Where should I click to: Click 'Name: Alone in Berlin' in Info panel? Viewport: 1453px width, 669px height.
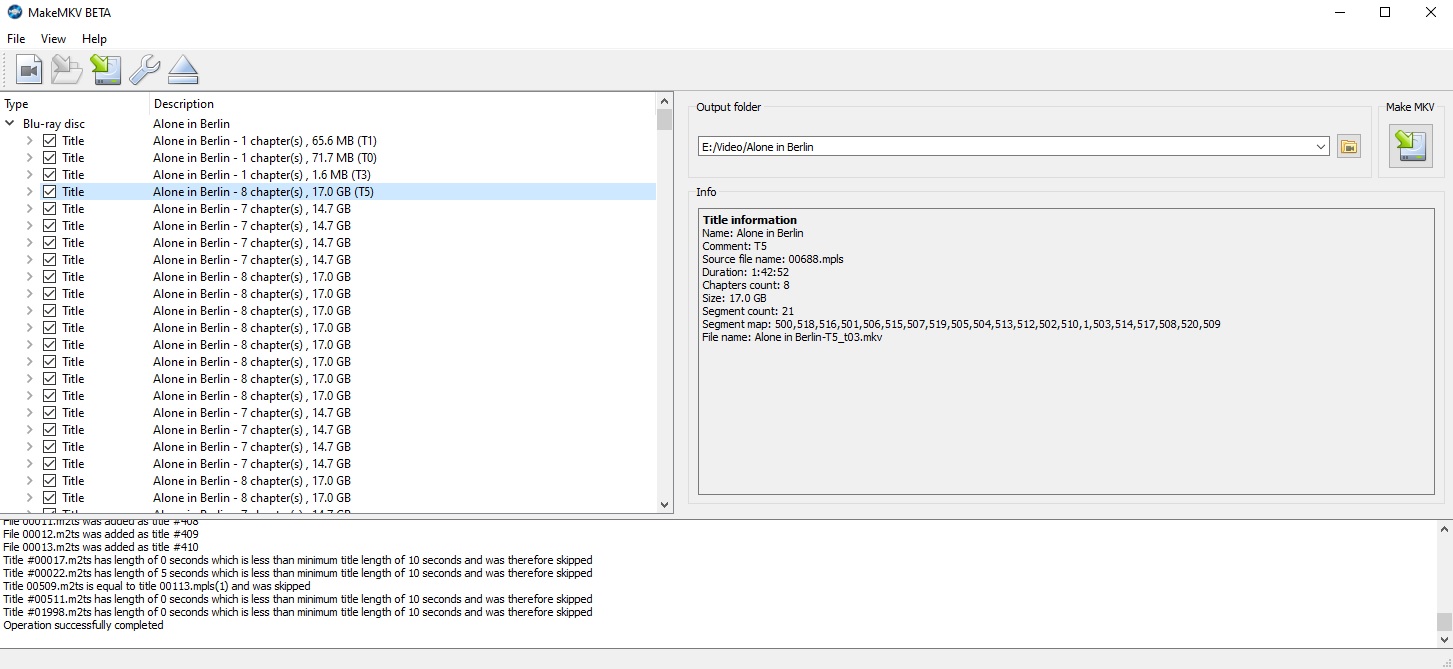(x=753, y=233)
